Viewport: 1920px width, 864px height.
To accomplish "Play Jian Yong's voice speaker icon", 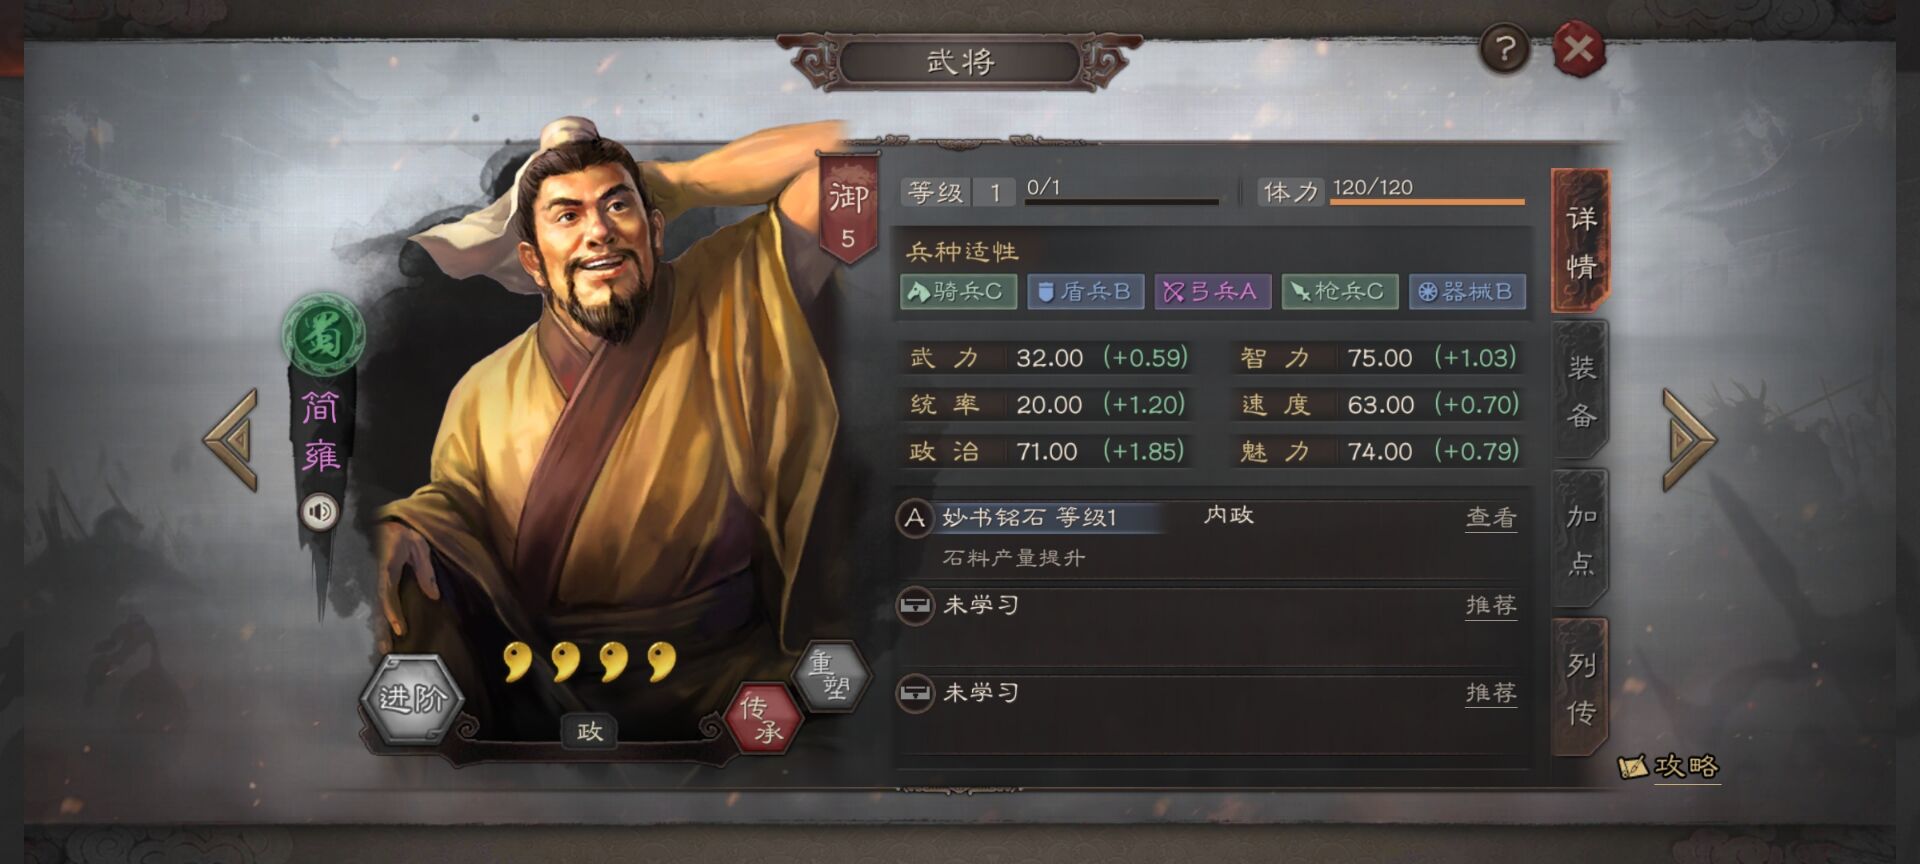I will click(320, 513).
